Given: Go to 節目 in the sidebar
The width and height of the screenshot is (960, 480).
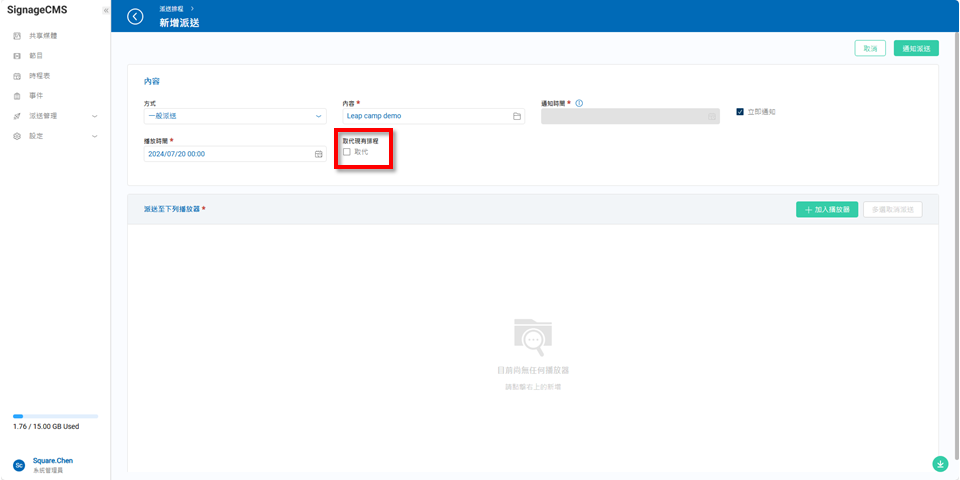Looking at the screenshot, I should [x=36, y=56].
